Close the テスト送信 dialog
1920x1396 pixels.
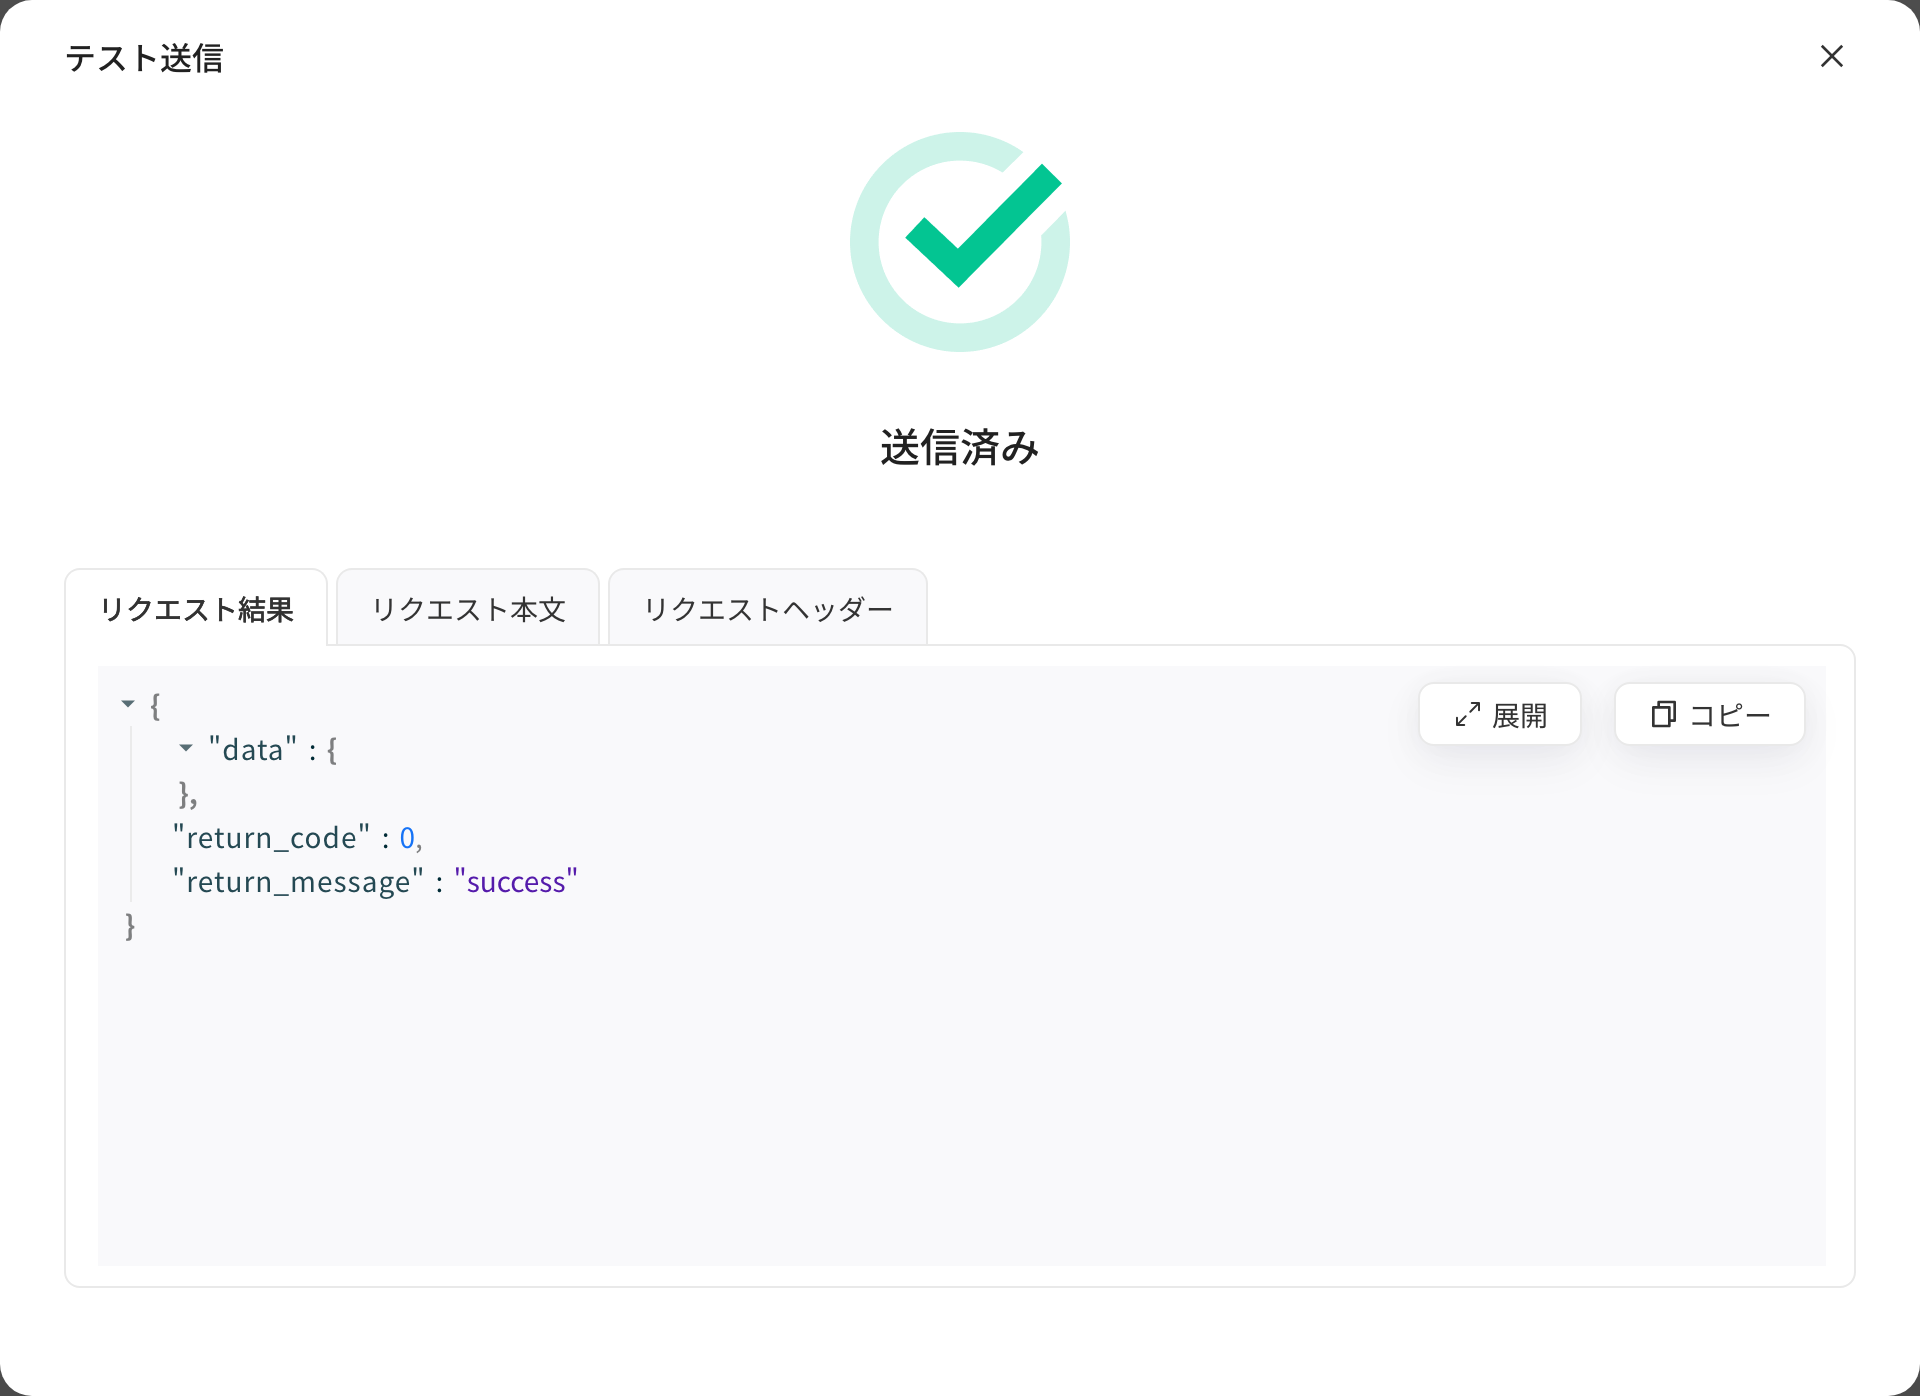click(x=1831, y=57)
